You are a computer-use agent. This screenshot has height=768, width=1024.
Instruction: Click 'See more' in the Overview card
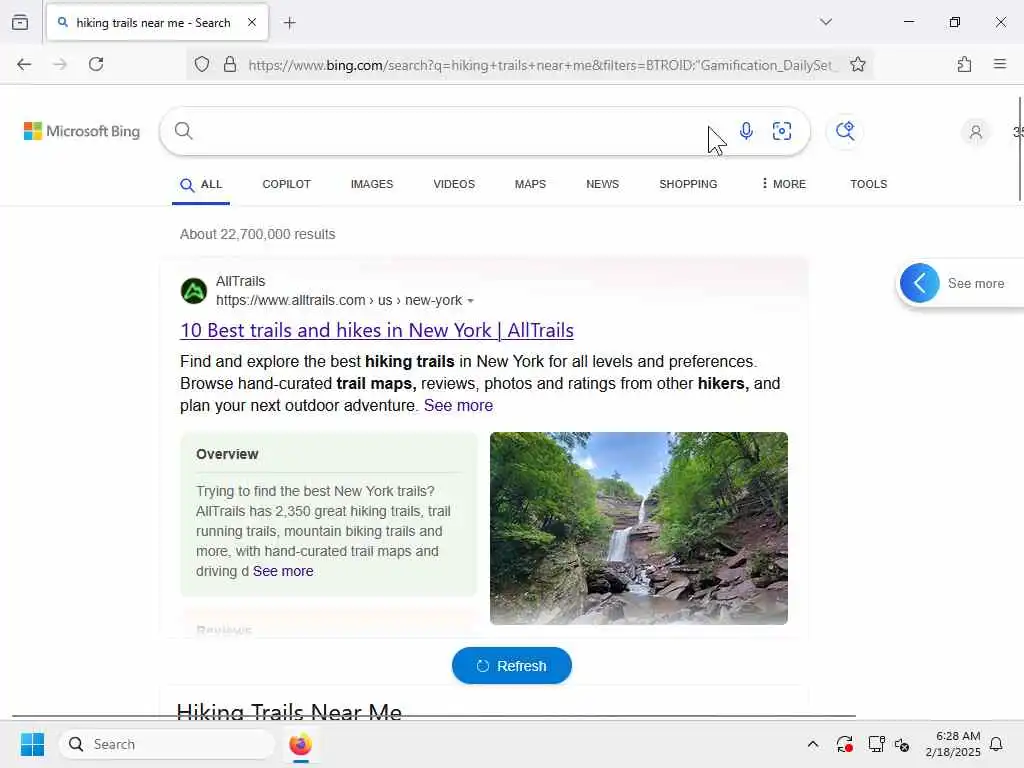pyautogui.click(x=283, y=571)
